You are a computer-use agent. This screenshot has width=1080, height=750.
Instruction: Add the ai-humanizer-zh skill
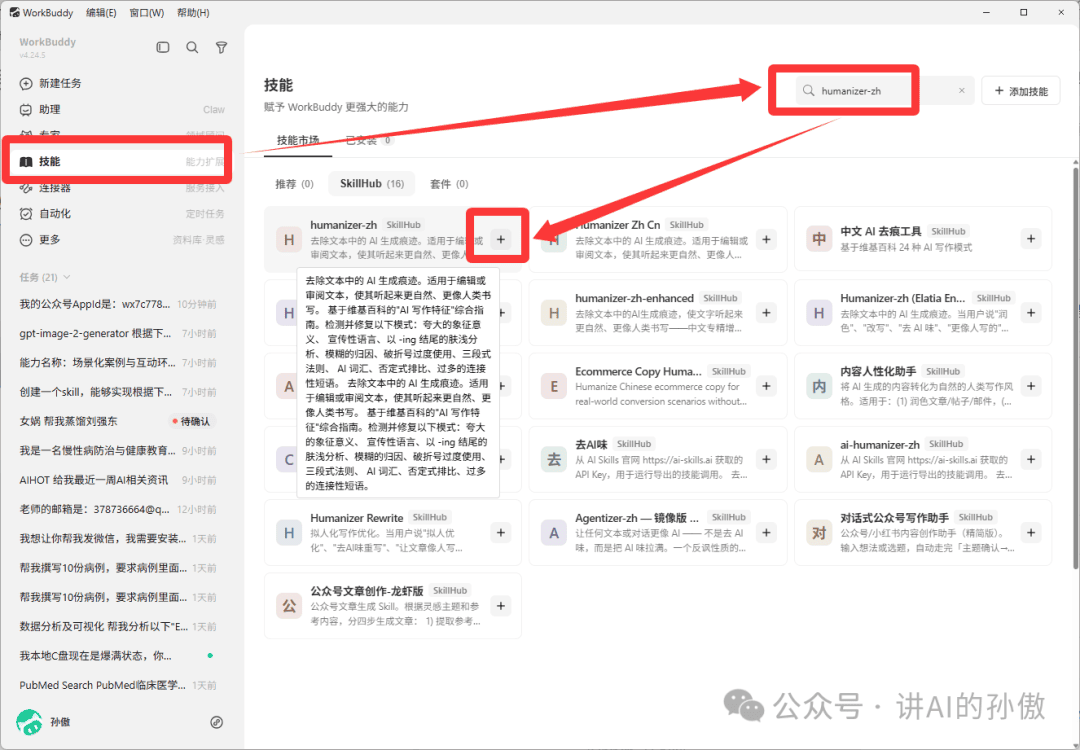pos(1030,459)
